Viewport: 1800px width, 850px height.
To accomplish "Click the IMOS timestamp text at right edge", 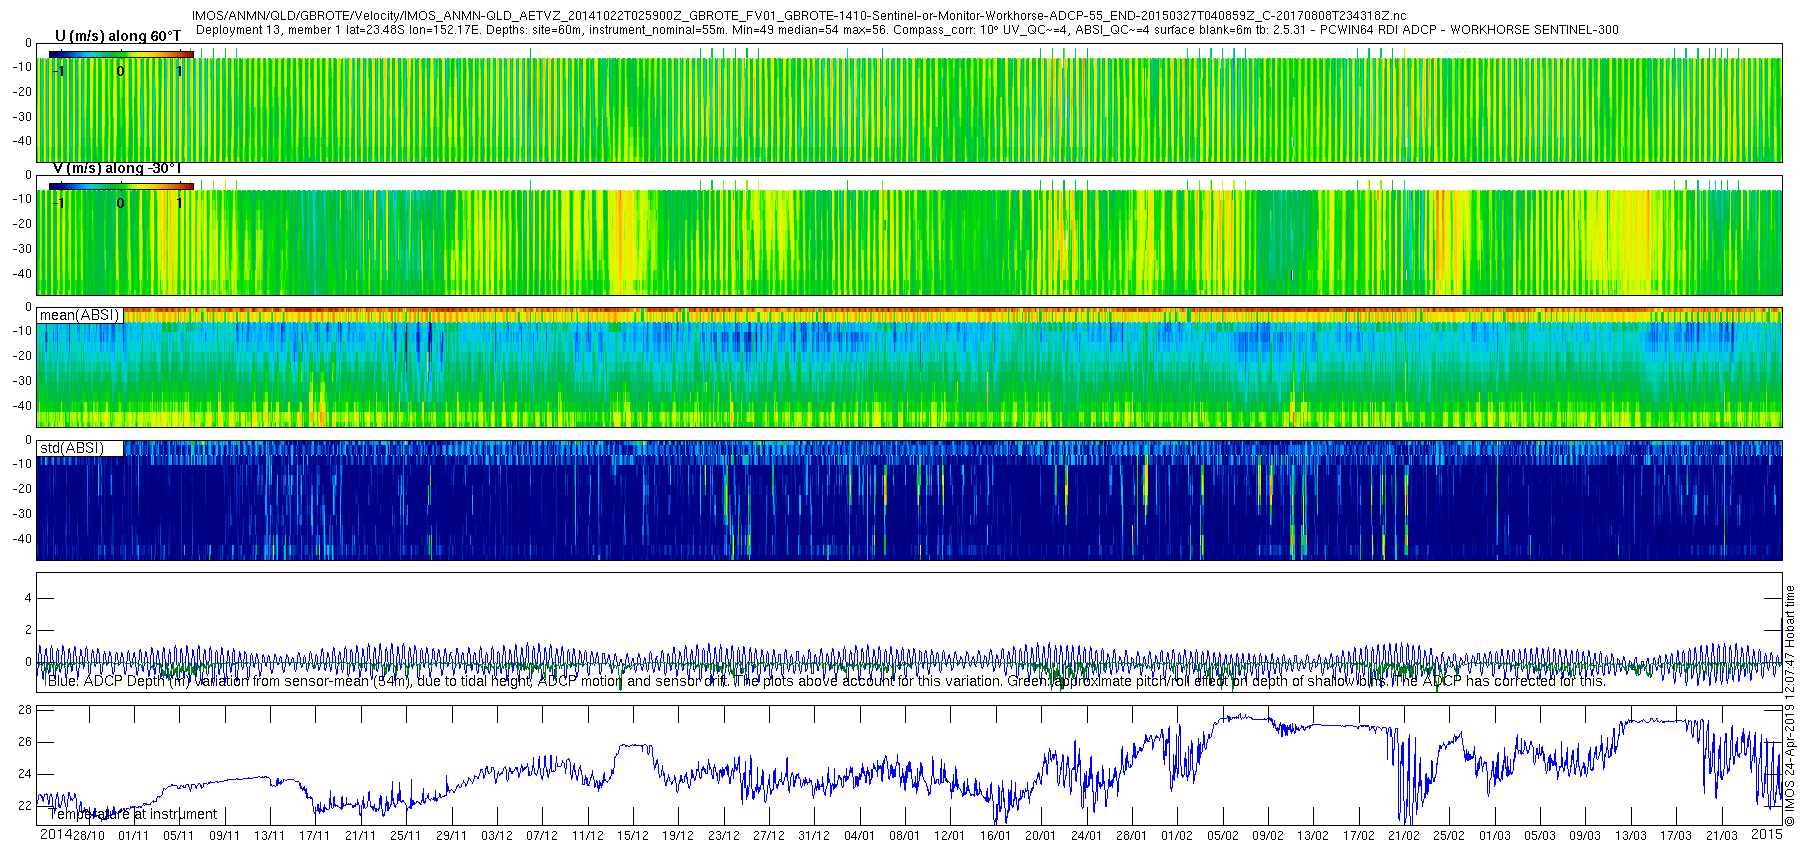I will (1790, 706).
